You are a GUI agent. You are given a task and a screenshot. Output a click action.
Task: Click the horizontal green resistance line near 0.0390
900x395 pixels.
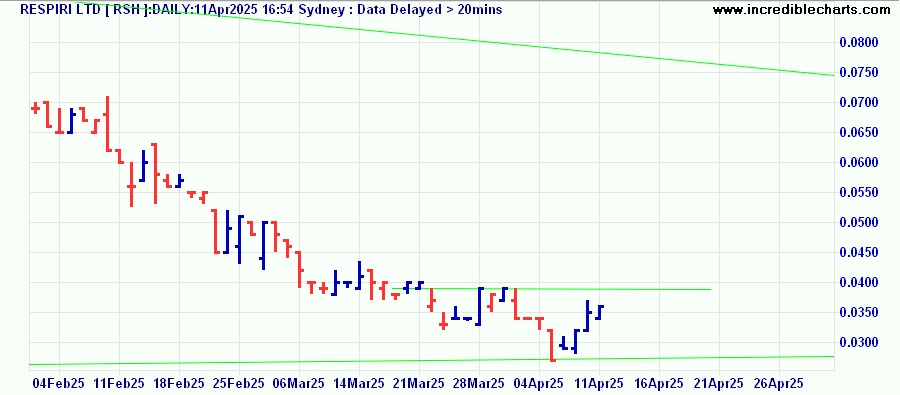click(x=551, y=289)
